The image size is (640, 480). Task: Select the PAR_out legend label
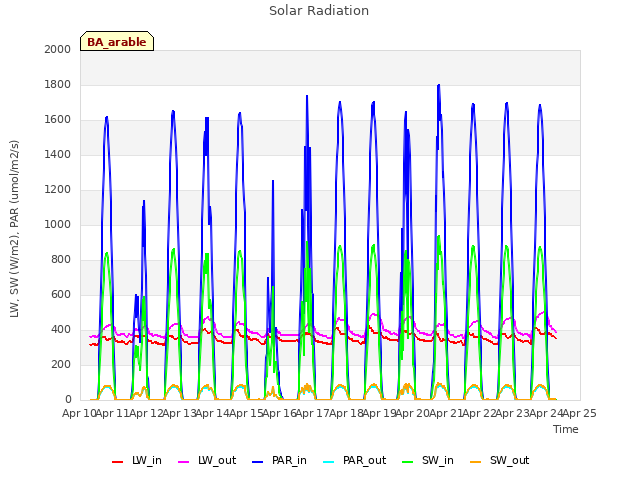coord(364,460)
